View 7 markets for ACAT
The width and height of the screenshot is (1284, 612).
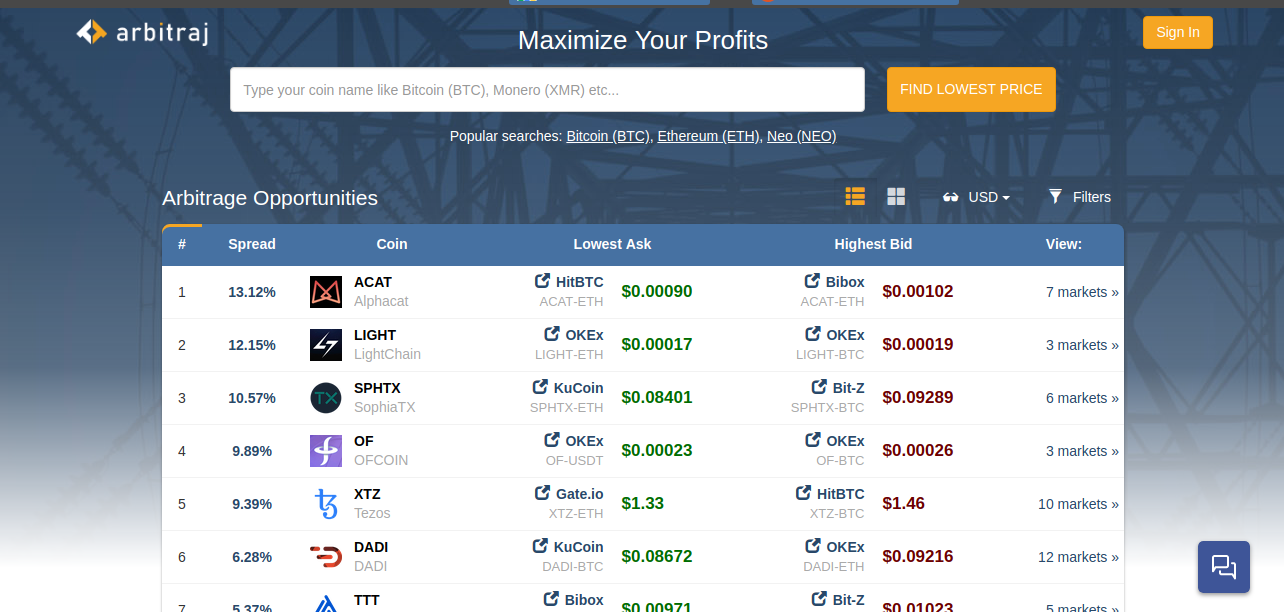click(x=1082, y=292)
